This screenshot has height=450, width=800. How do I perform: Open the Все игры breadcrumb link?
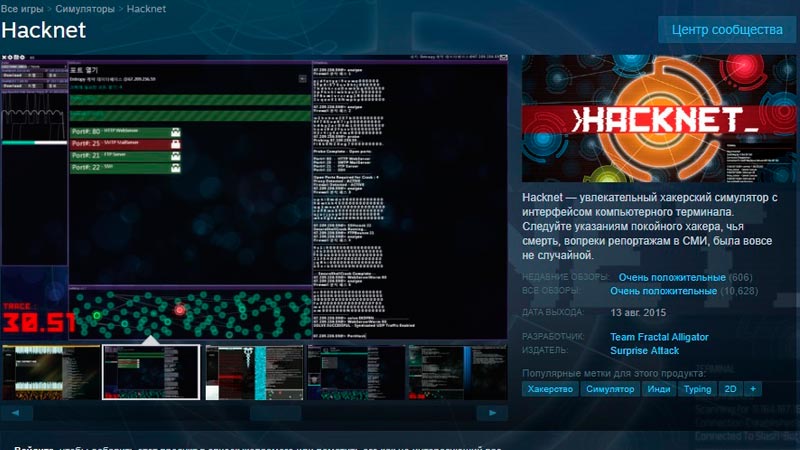click(22, 9)
